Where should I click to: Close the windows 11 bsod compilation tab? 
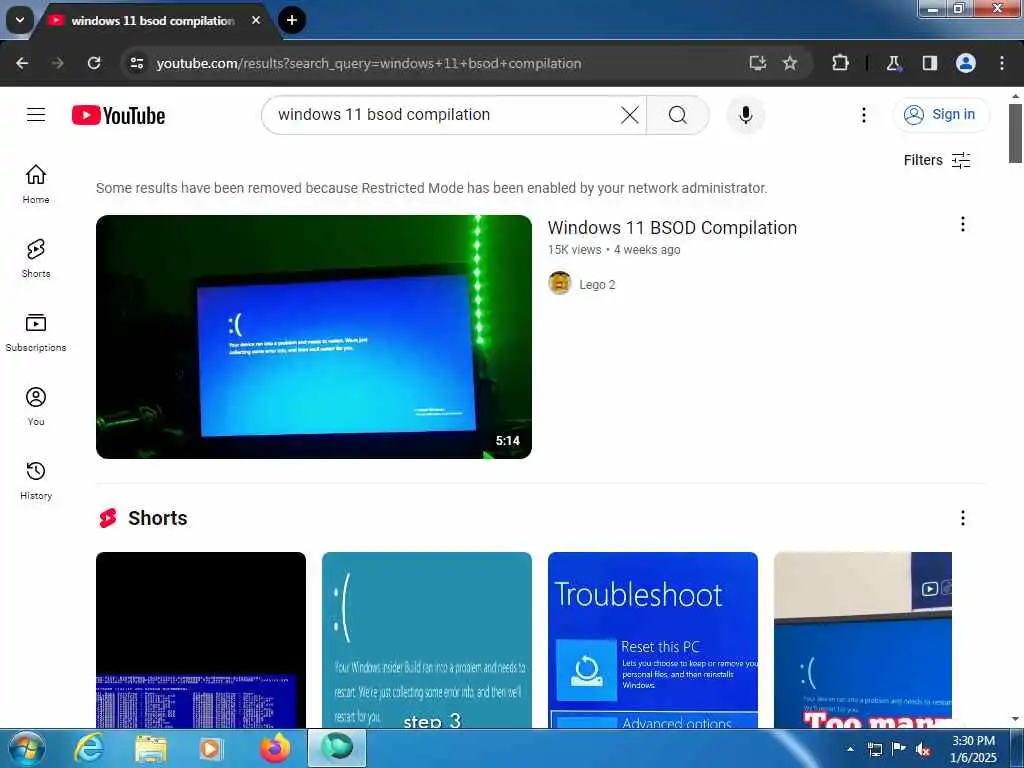[x=256, y=20]
